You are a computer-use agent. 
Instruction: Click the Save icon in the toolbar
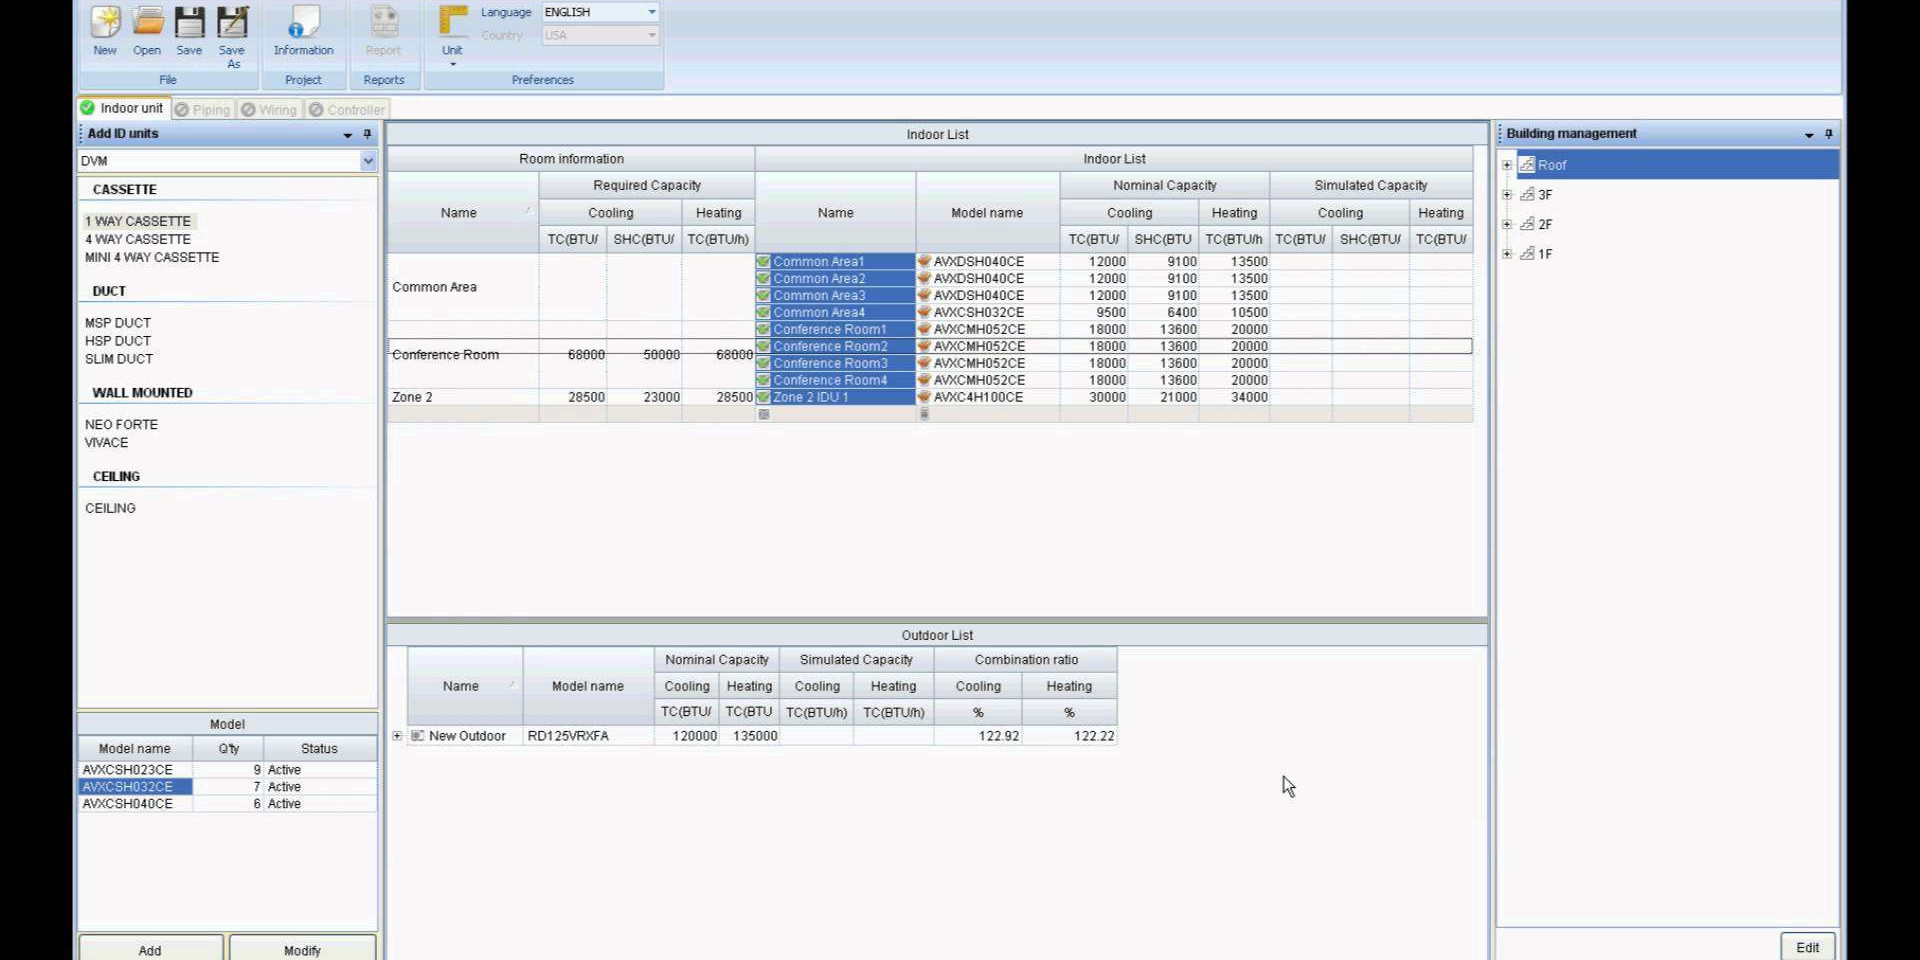189,24
